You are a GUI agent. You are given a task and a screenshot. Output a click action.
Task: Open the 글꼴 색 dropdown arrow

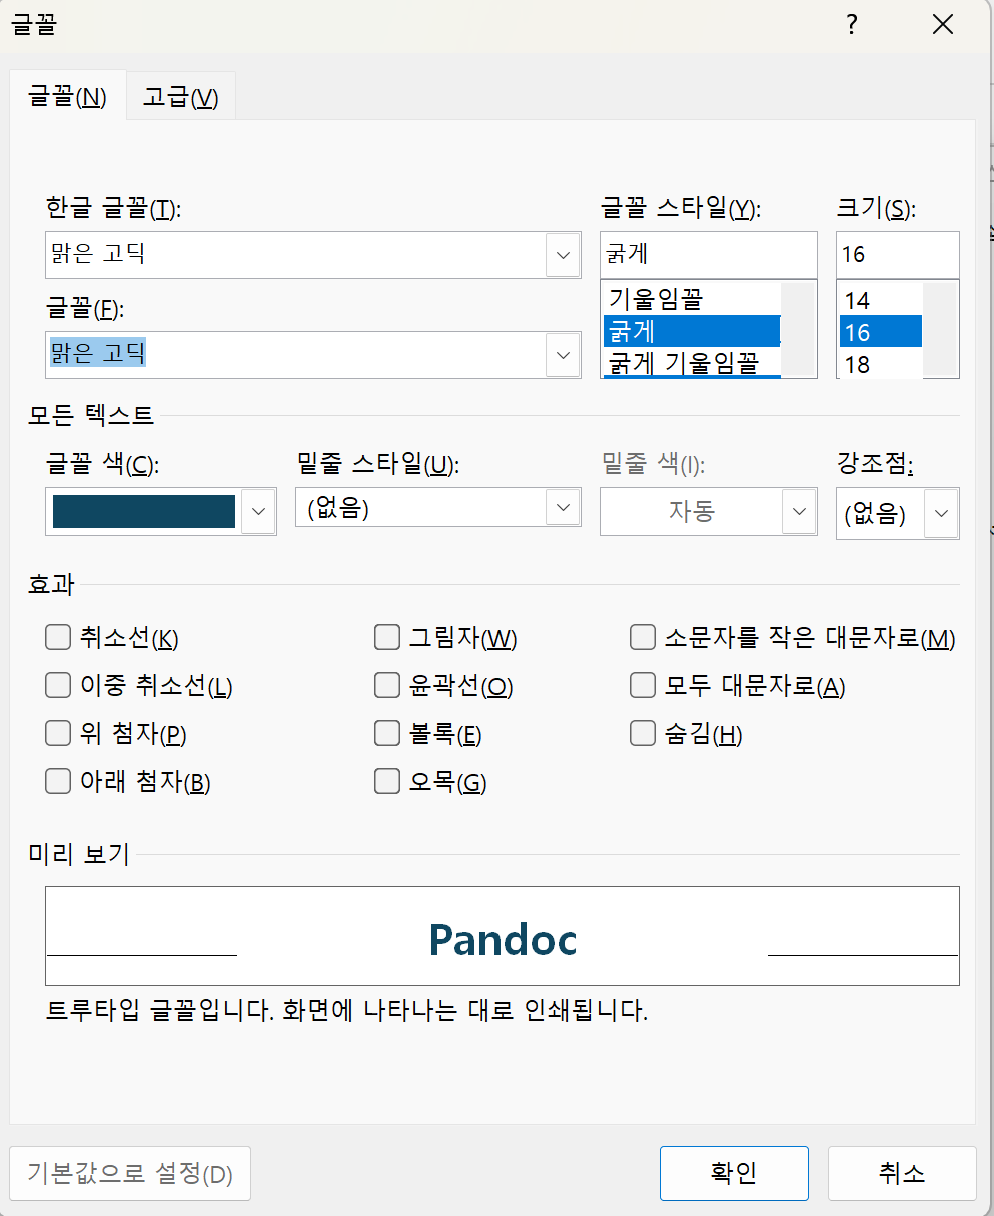(x=259, y=511)
